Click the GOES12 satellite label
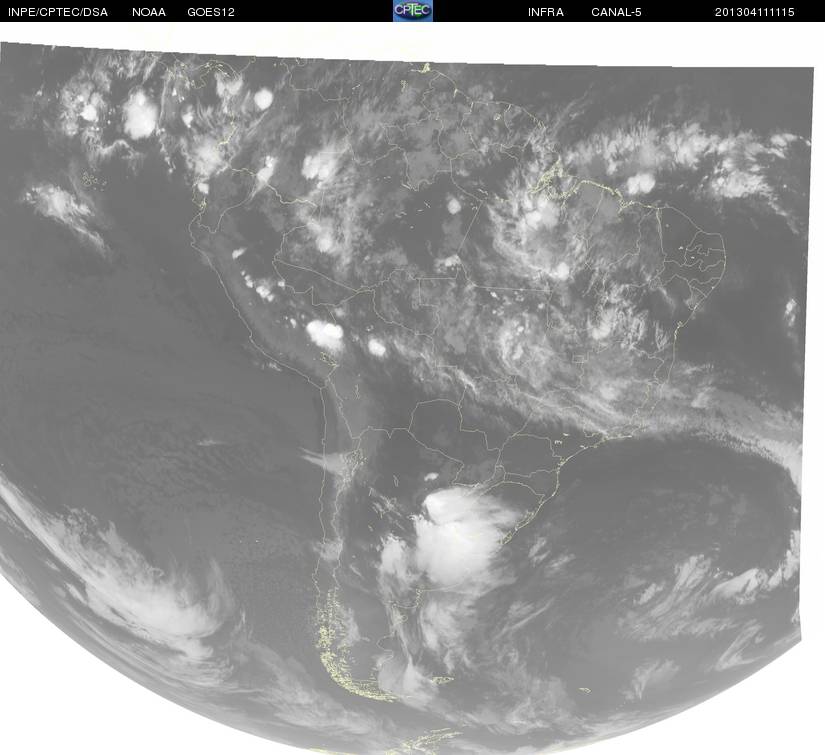 (x=211, y=12)
